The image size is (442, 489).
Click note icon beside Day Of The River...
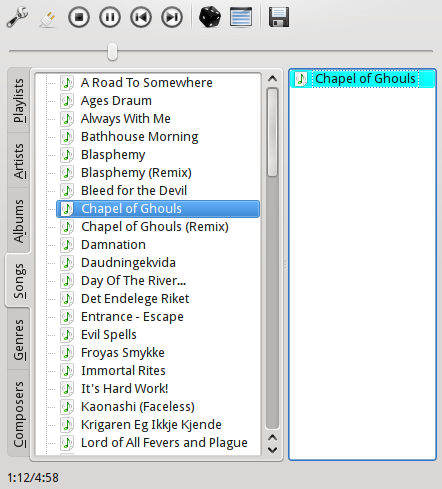click(x=67, y=281)
